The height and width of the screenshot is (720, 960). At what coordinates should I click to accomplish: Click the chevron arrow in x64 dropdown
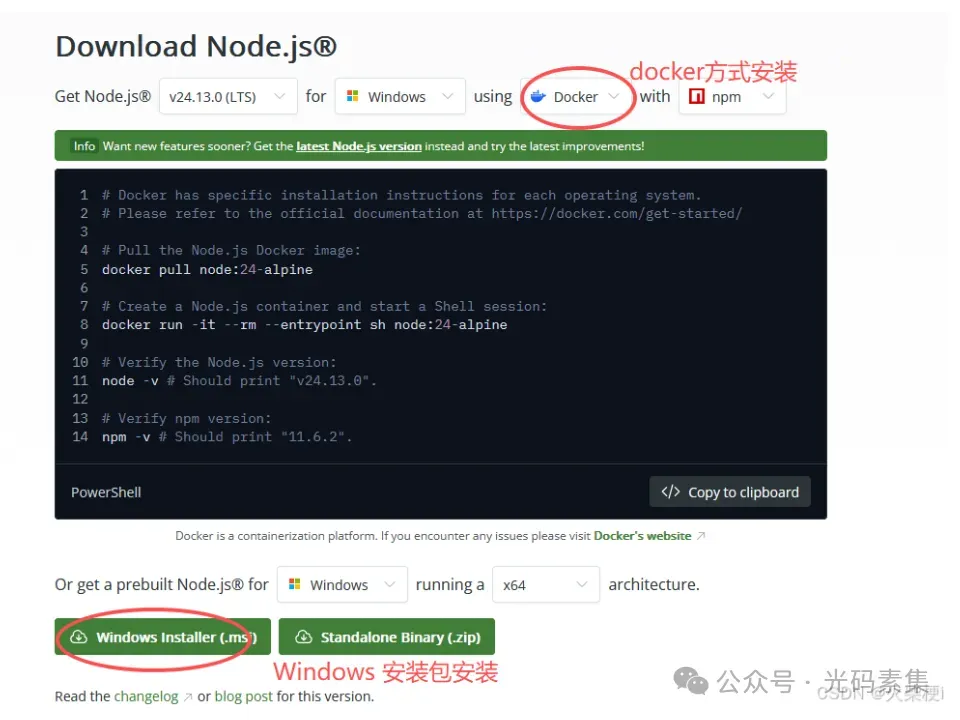click(582, 584)
